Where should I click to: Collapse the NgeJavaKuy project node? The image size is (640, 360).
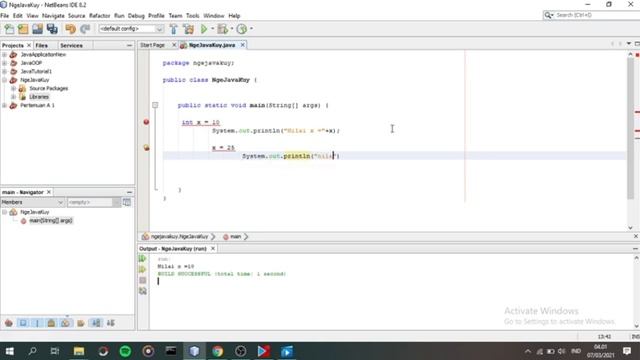point(4,80)
